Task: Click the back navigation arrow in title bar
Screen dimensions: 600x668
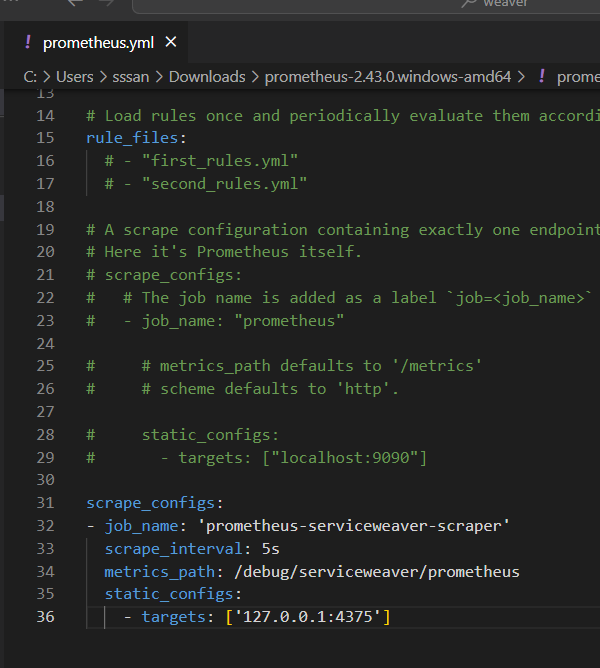Action: pyautogui.click(x=75, y=3)
